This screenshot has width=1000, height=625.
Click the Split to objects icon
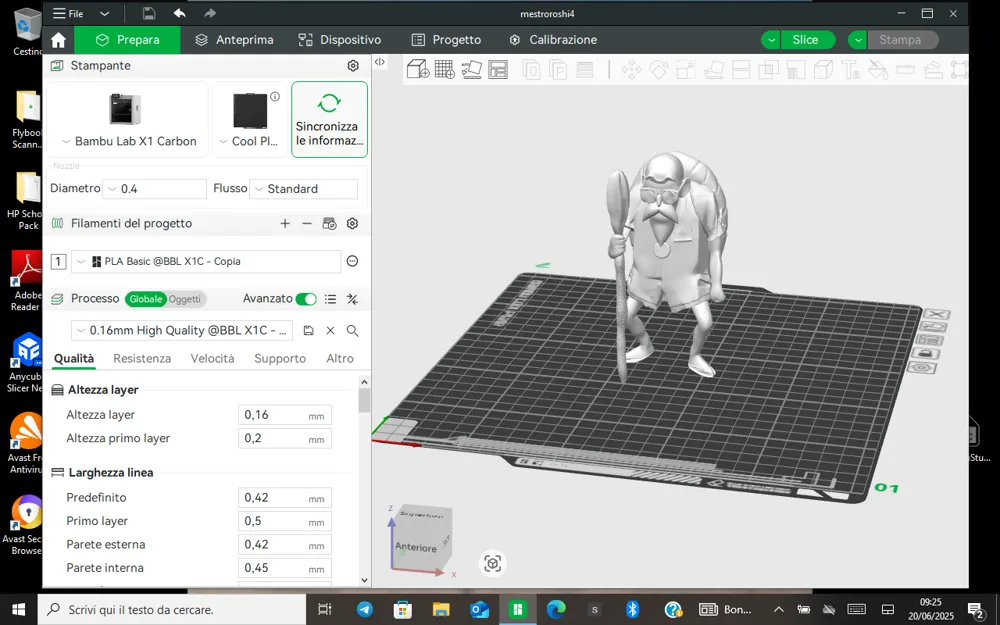(531, 69)
